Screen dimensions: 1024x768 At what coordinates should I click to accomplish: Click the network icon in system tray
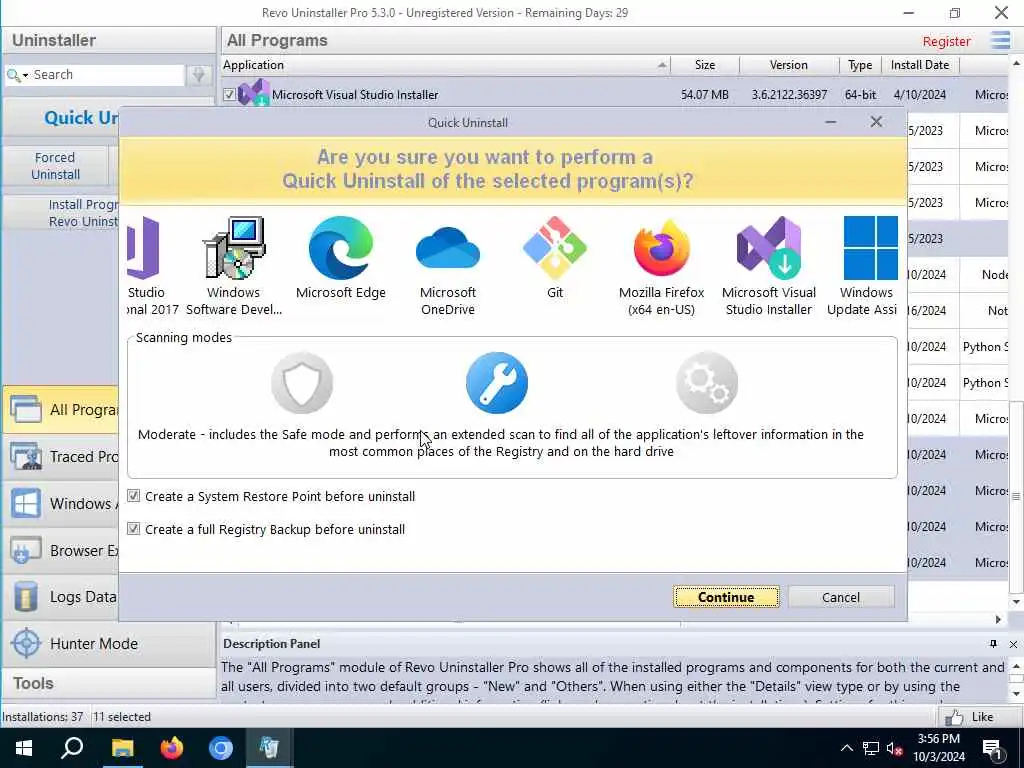click(x=871, y=748)
